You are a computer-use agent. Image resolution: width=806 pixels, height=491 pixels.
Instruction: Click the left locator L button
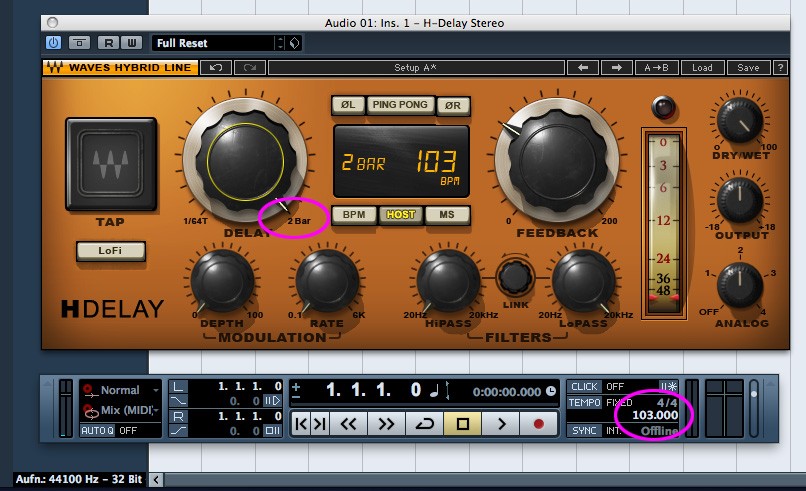(178, 386)
